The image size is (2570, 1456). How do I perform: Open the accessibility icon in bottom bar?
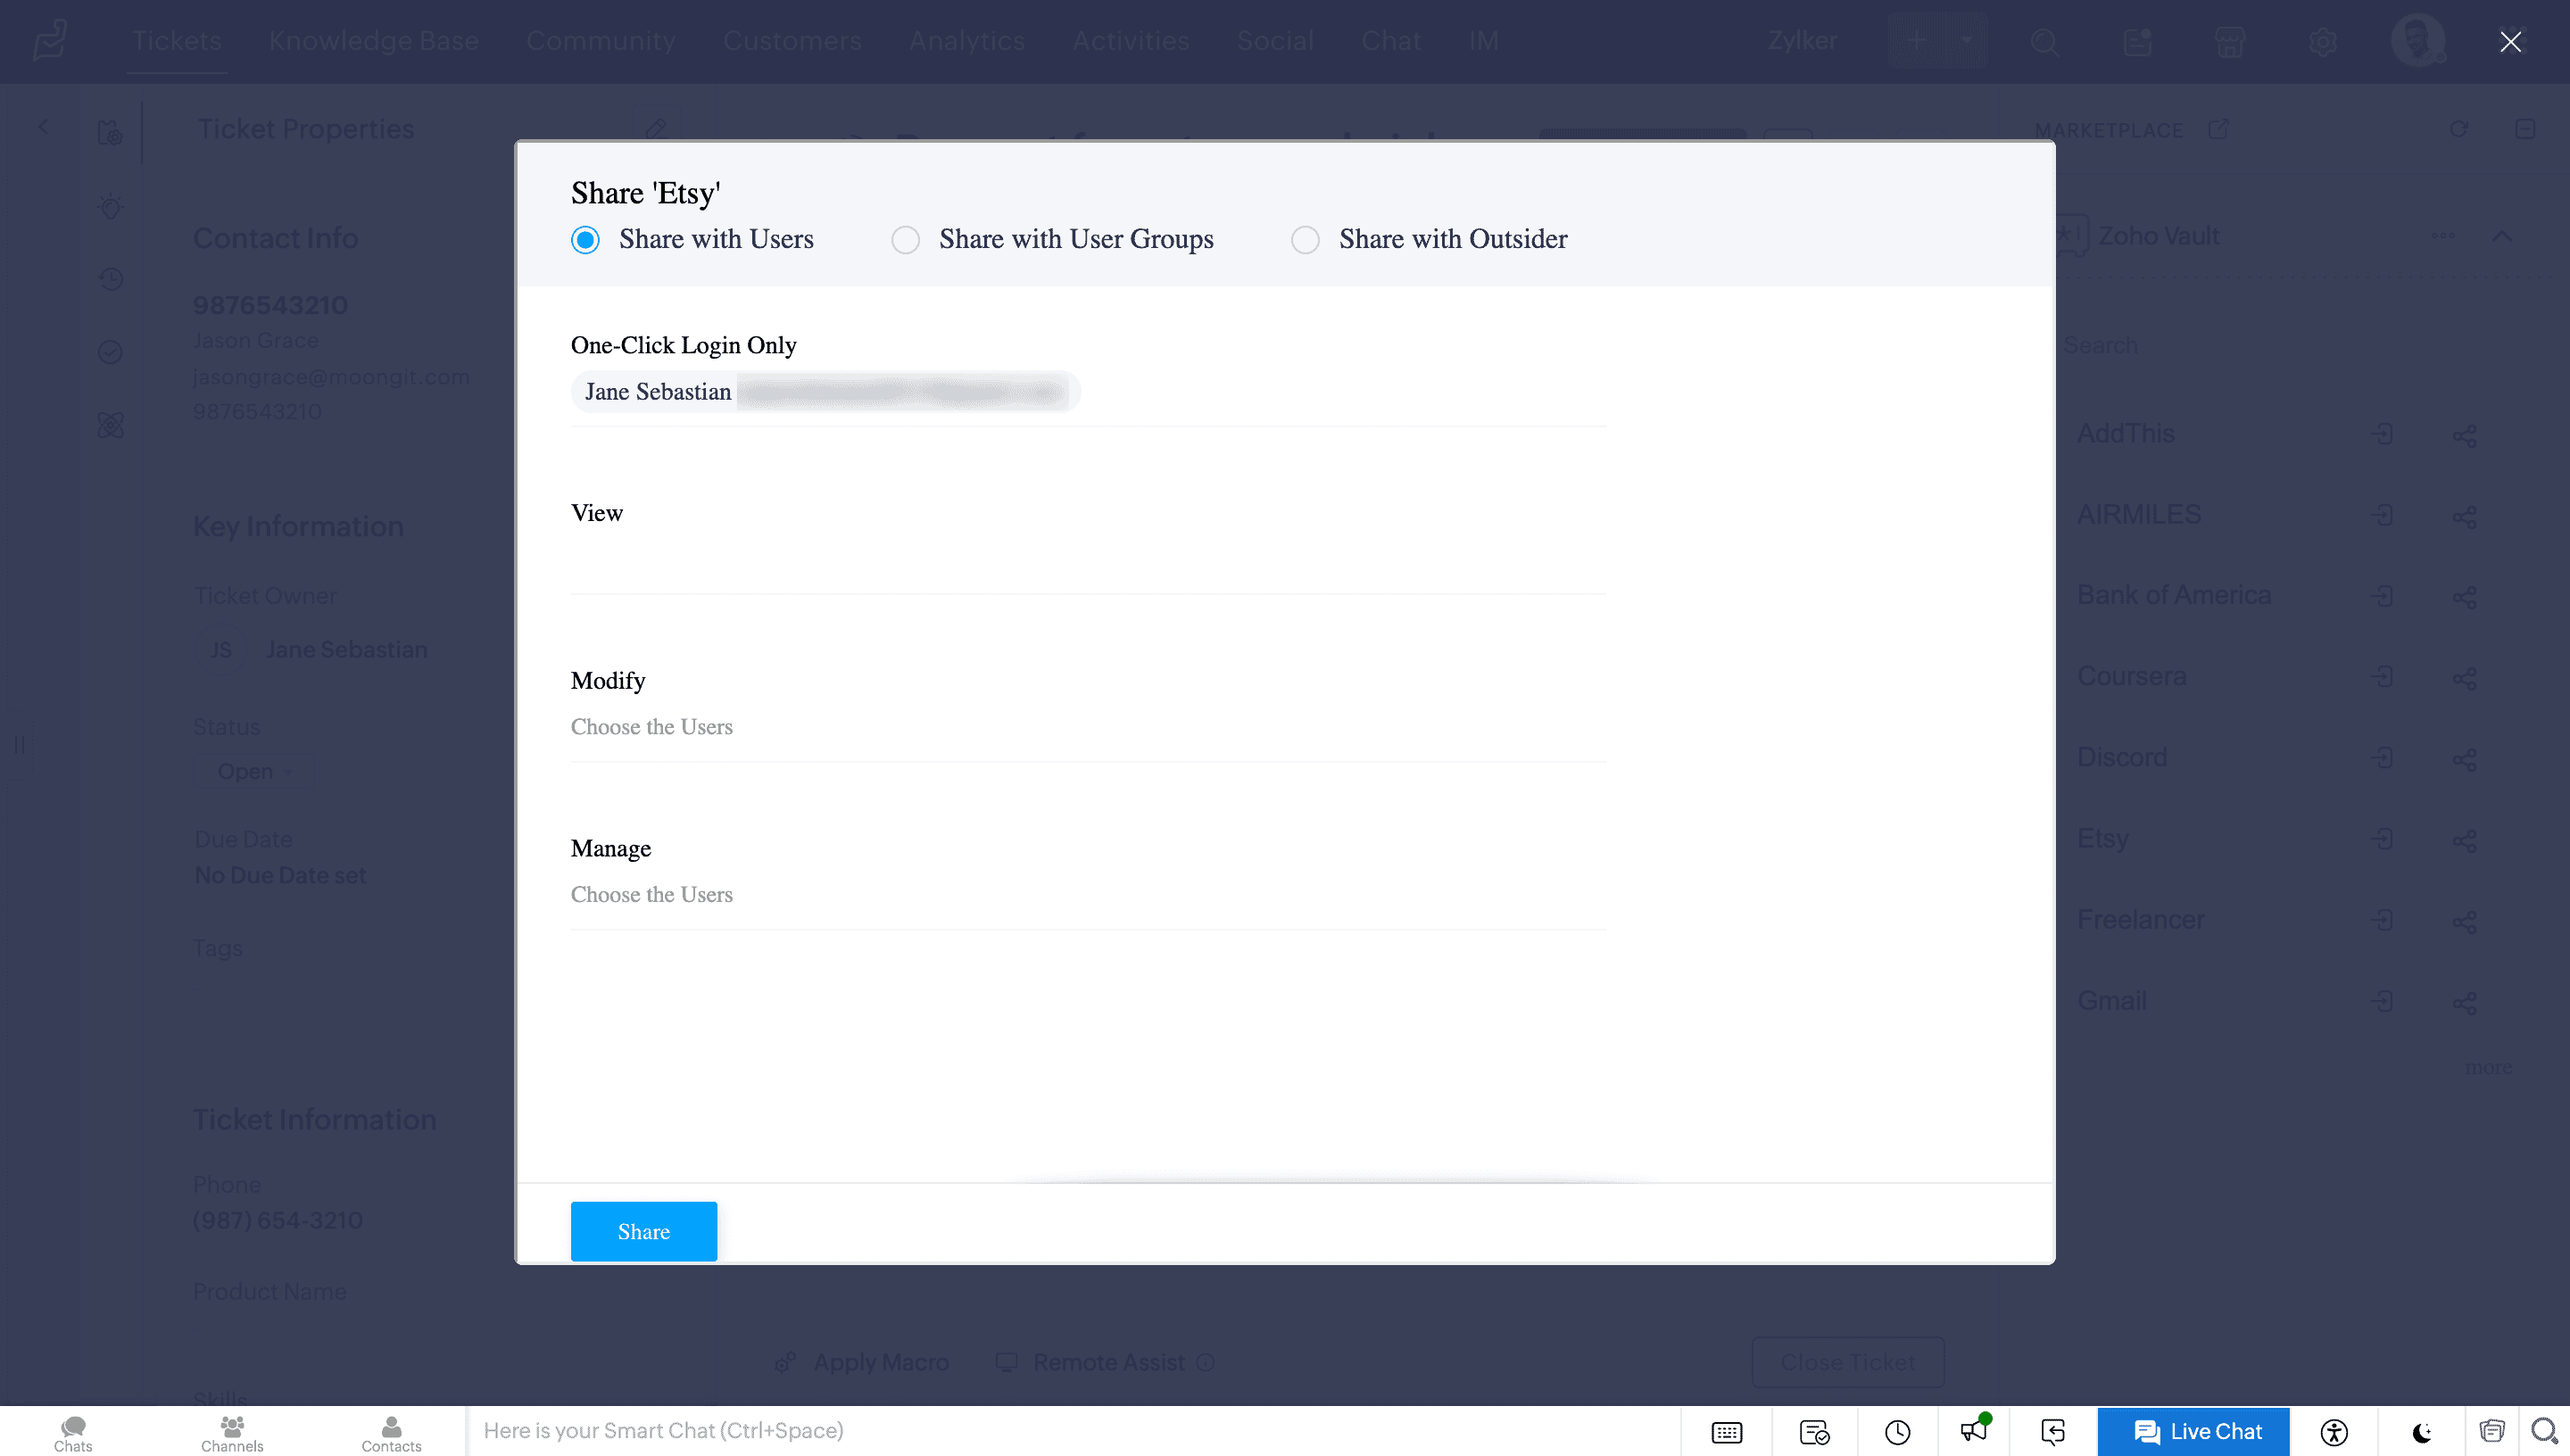2334,1432
